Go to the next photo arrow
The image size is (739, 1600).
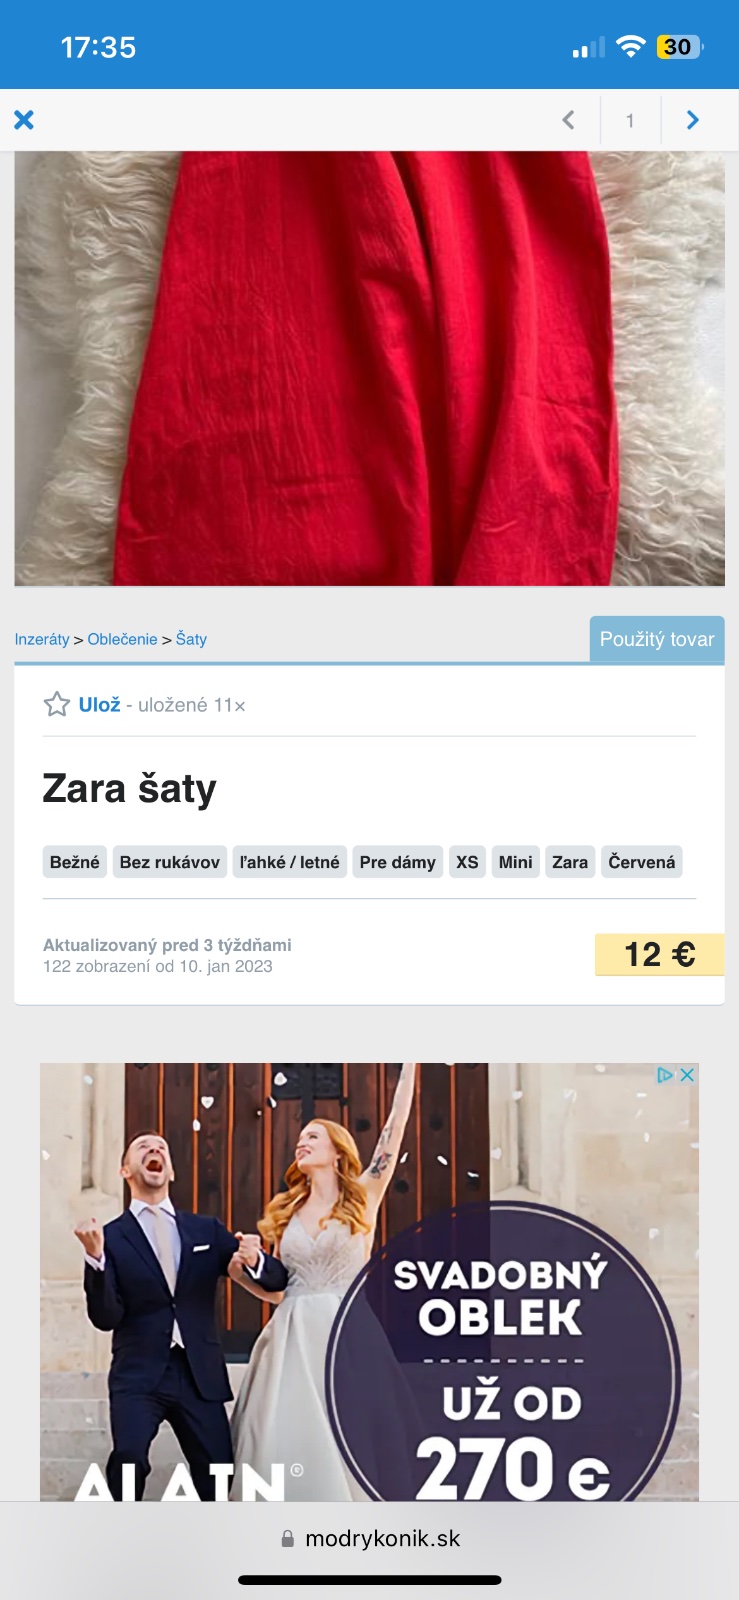[x=692, y=120]
